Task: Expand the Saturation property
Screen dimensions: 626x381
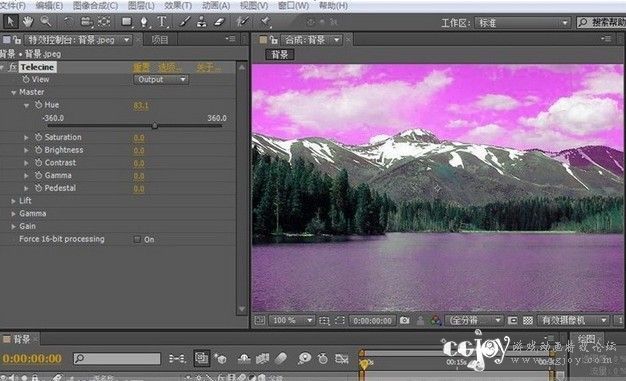Action: 26,137
